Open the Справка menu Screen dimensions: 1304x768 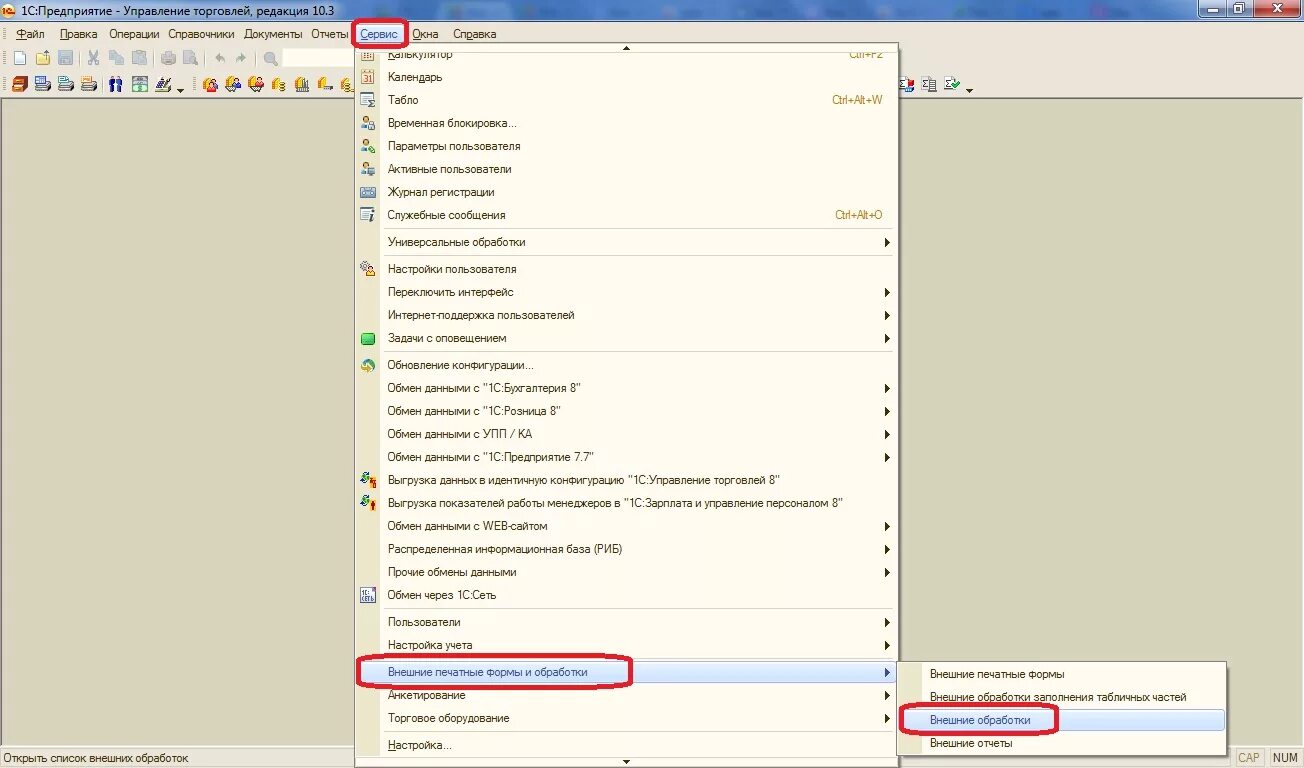point(474,34)
